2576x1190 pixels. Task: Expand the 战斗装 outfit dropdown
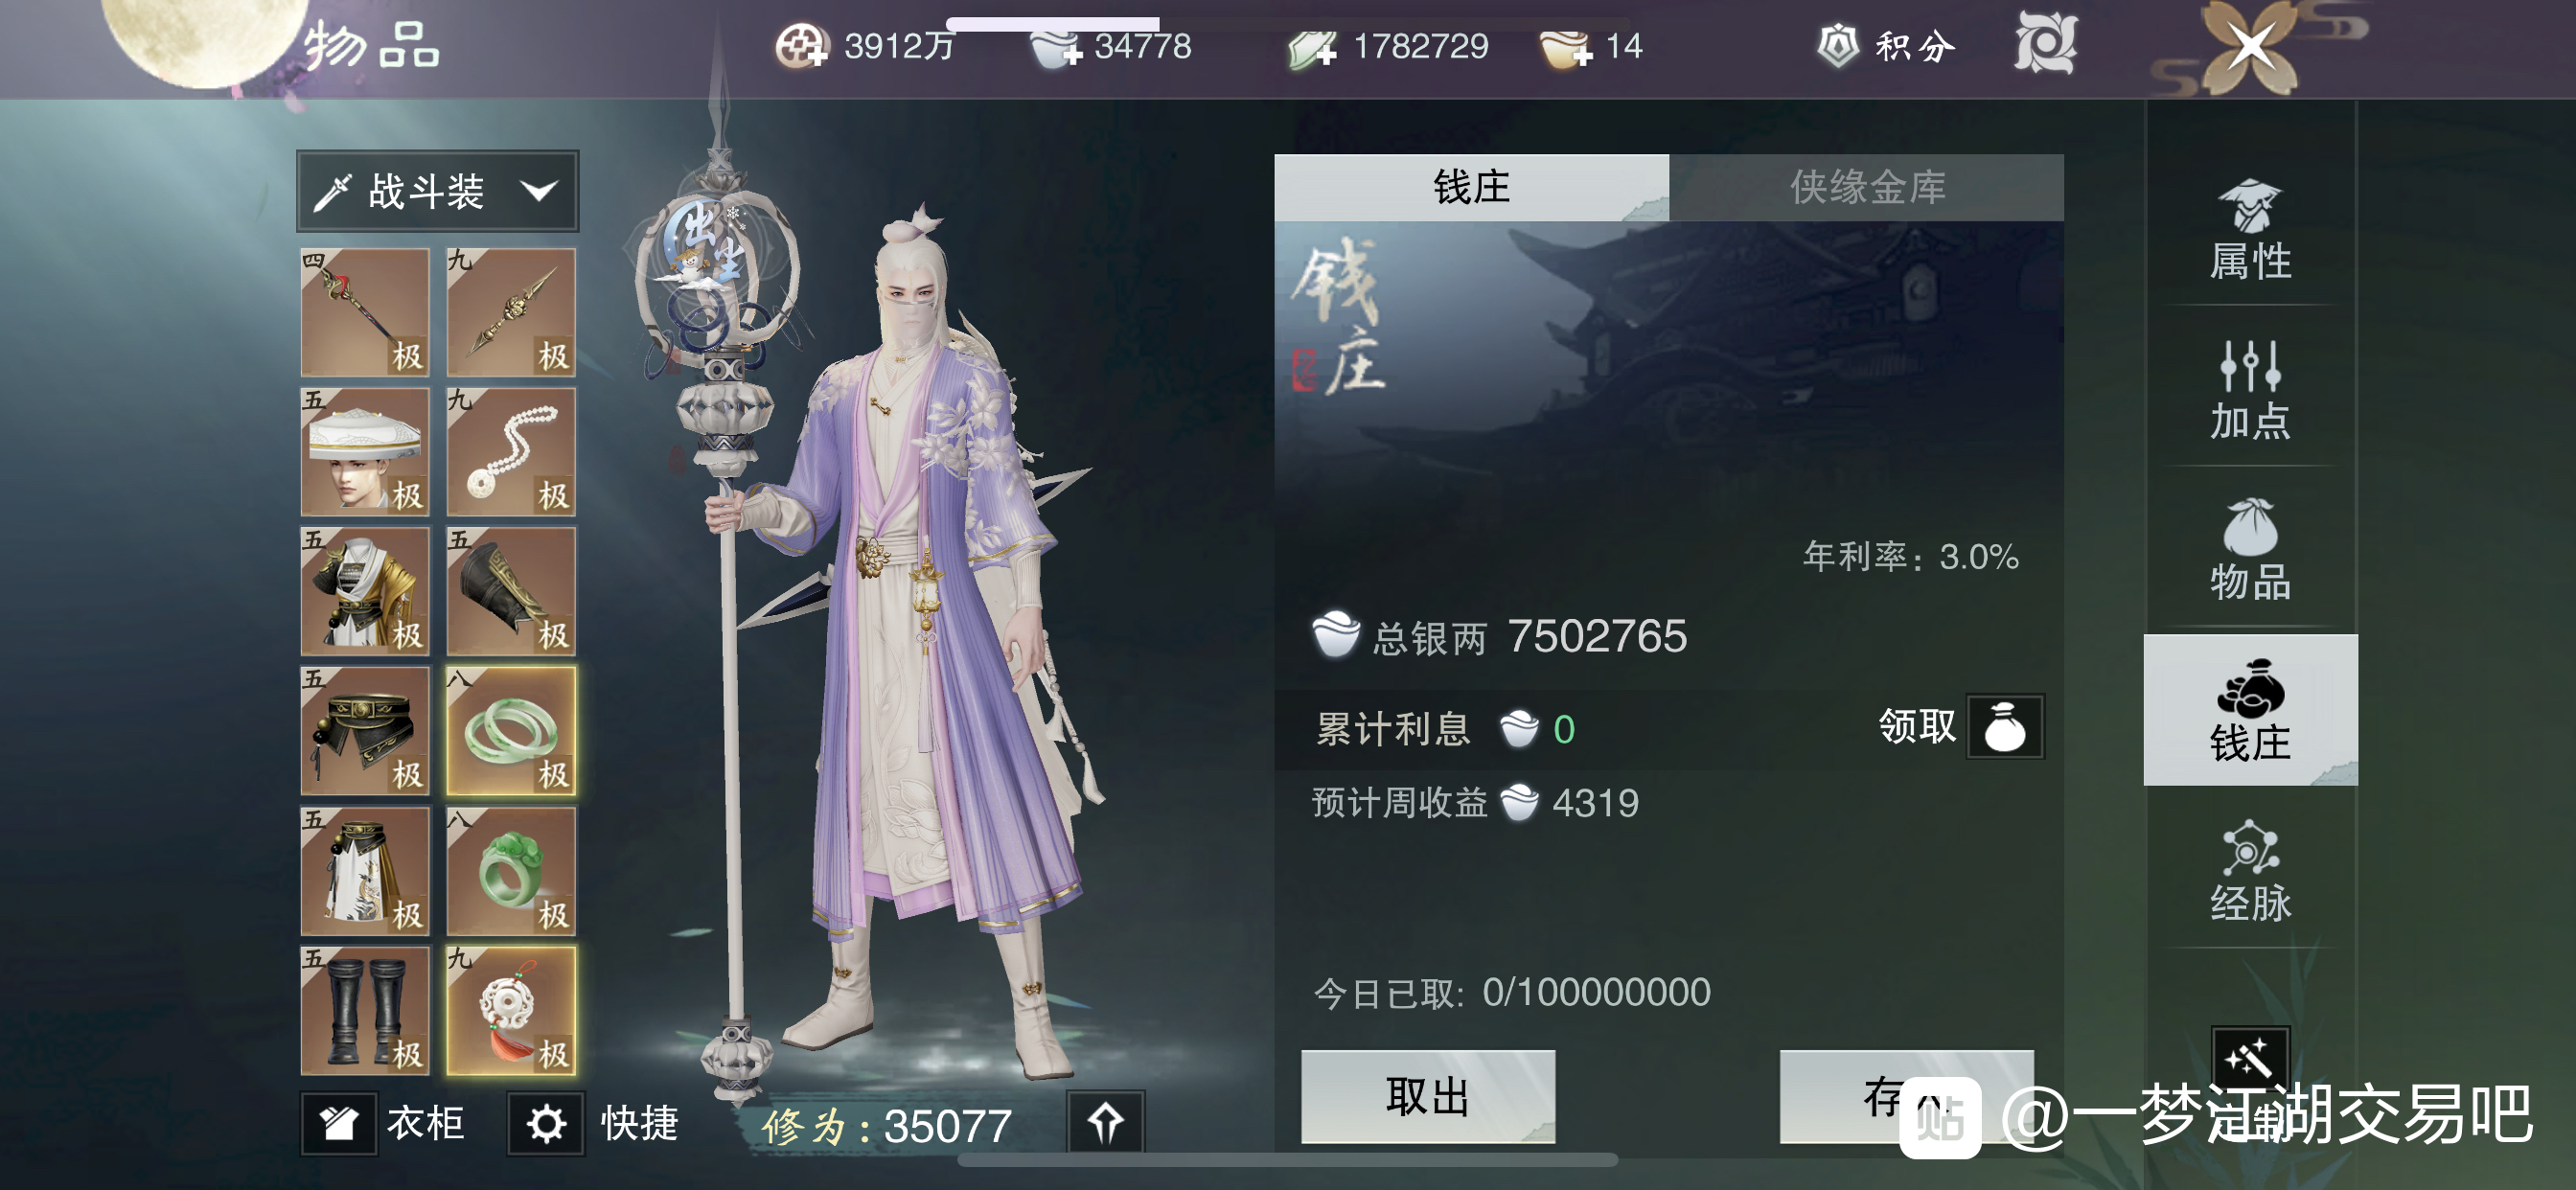(437, 191)
